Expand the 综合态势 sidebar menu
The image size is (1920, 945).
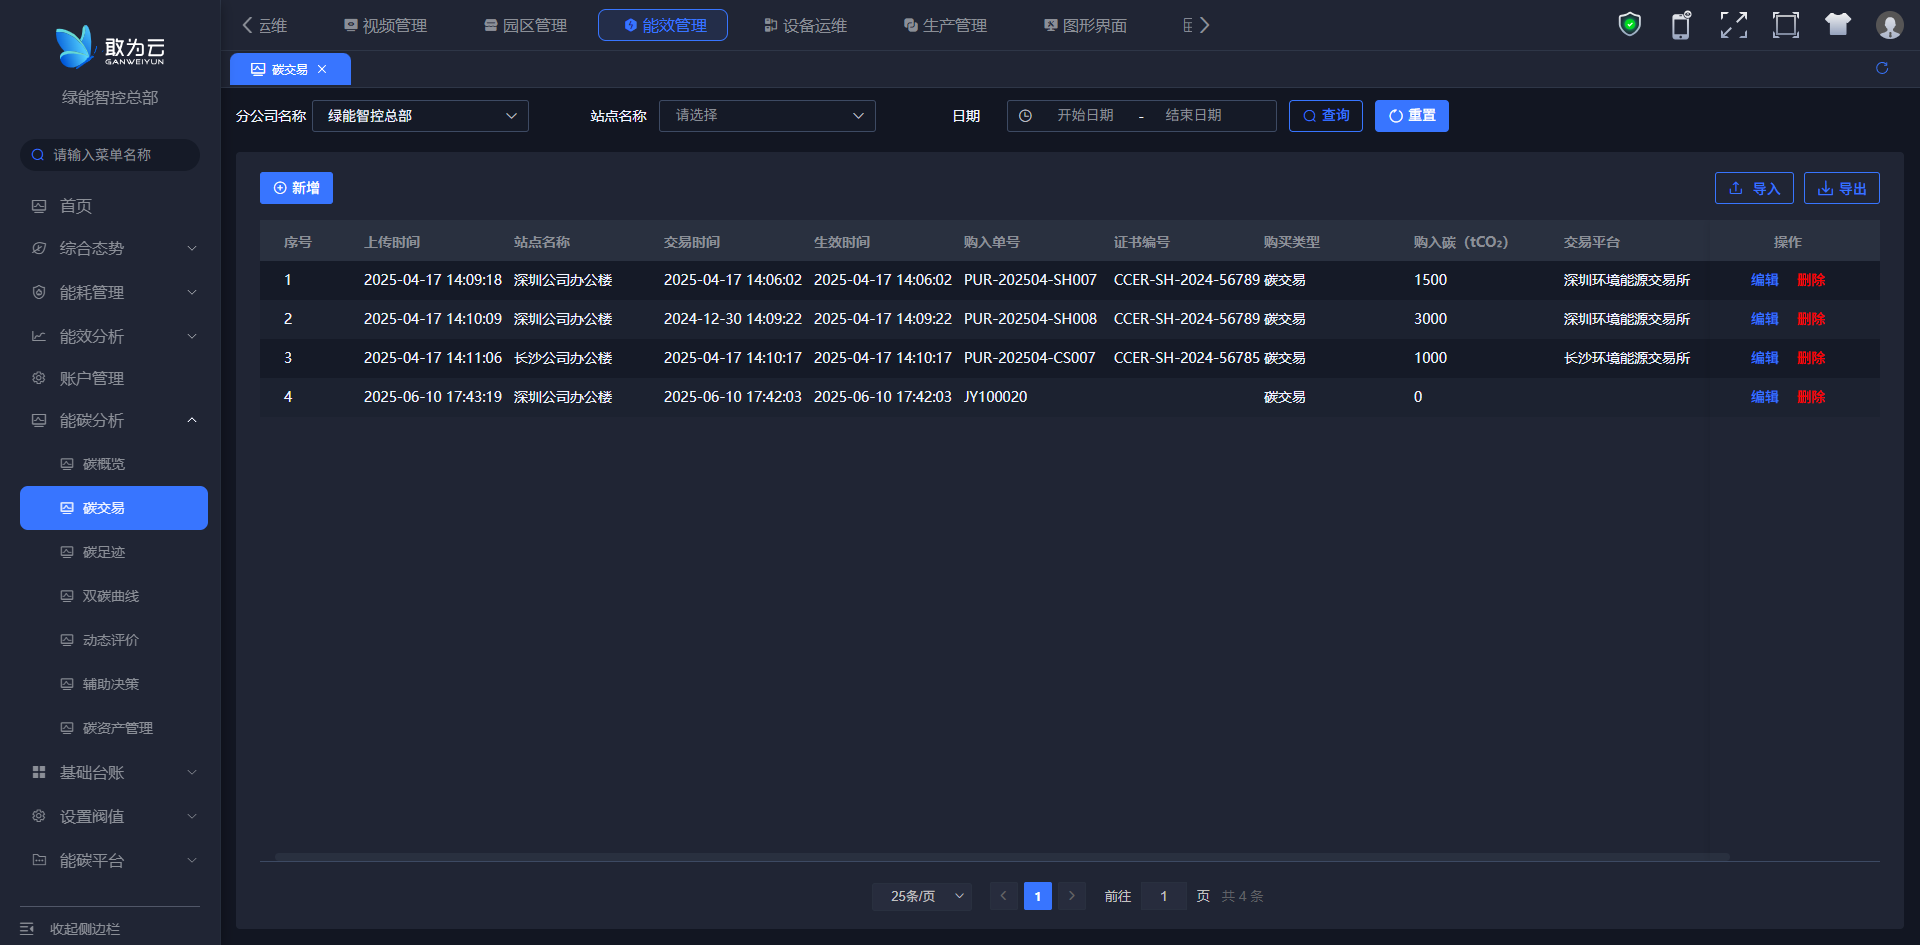110,248
